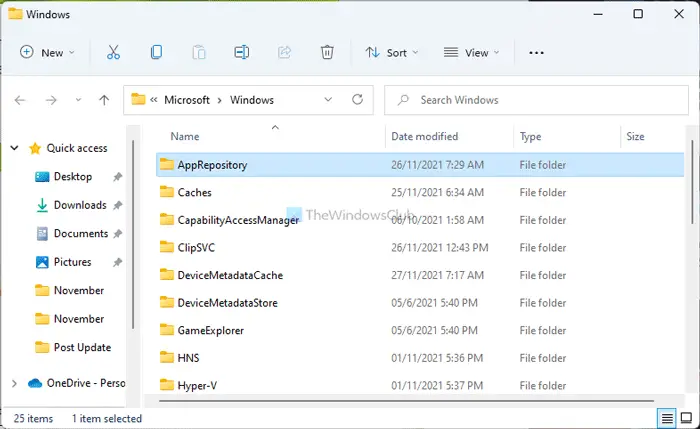Switch to Details view in status bar
Viewport: 700px width, 429px height.
coord(667,418)
